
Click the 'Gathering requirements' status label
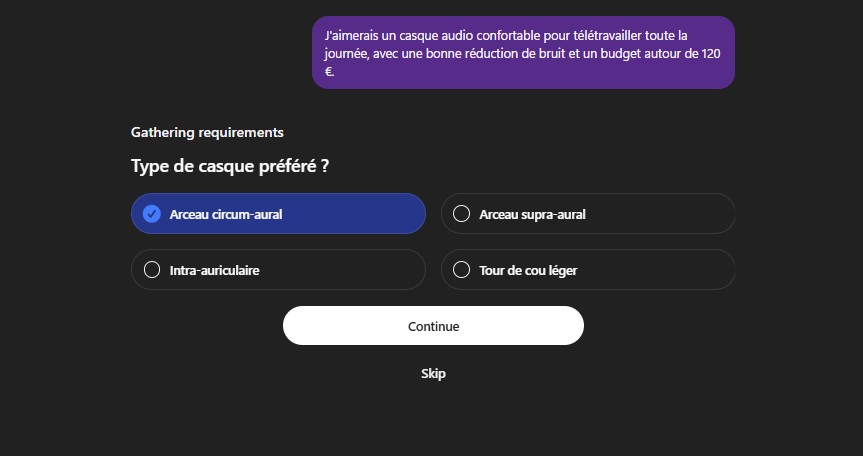207,132
